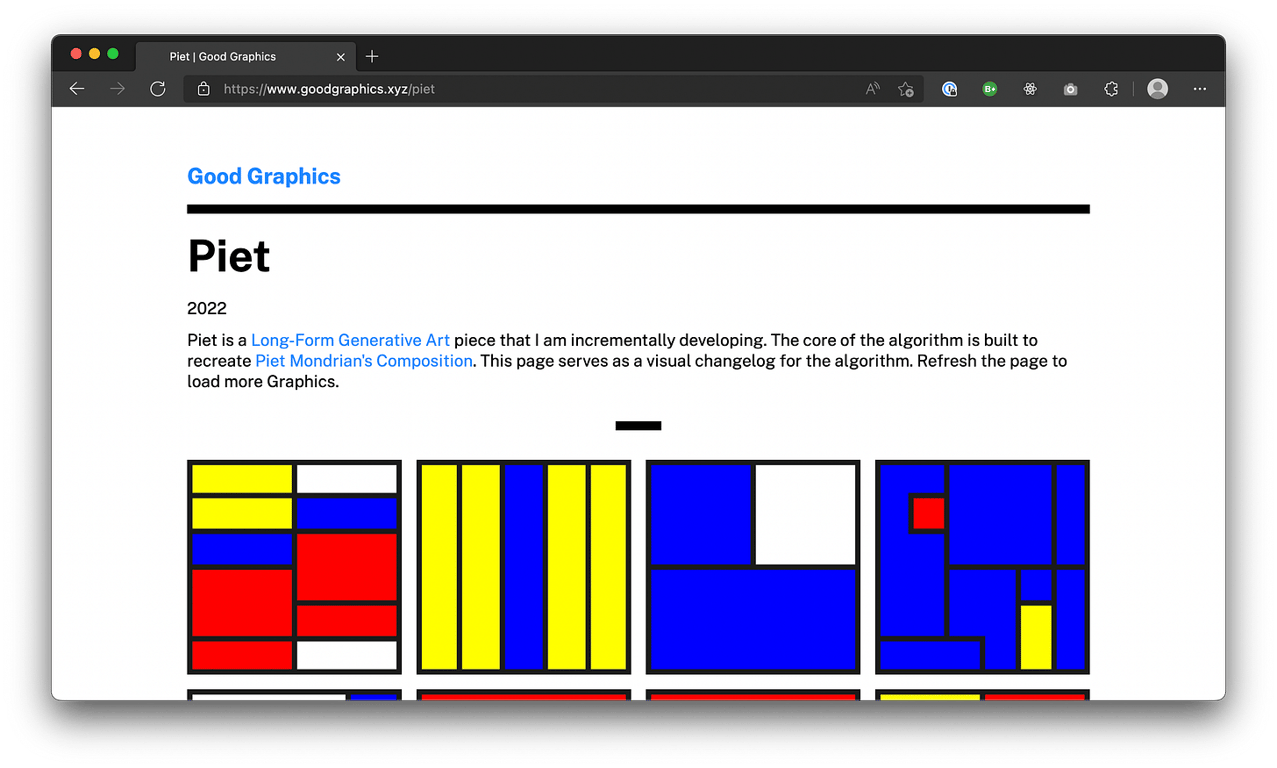Click the browser forward arrow
Viewport: 1277px width, 768px height.
tap(117, 89)
